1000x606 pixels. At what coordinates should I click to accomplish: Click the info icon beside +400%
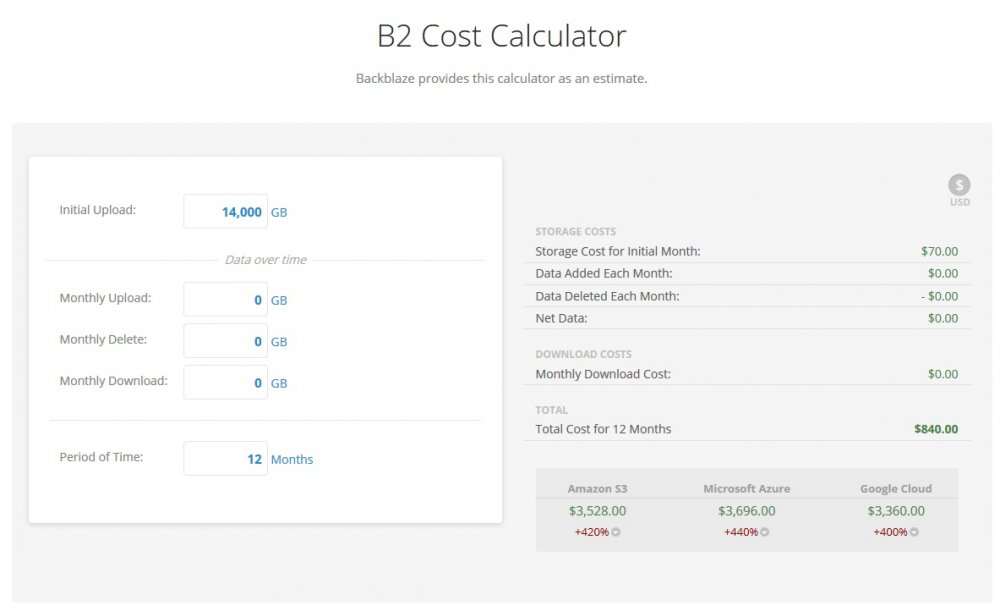[913, 532]
